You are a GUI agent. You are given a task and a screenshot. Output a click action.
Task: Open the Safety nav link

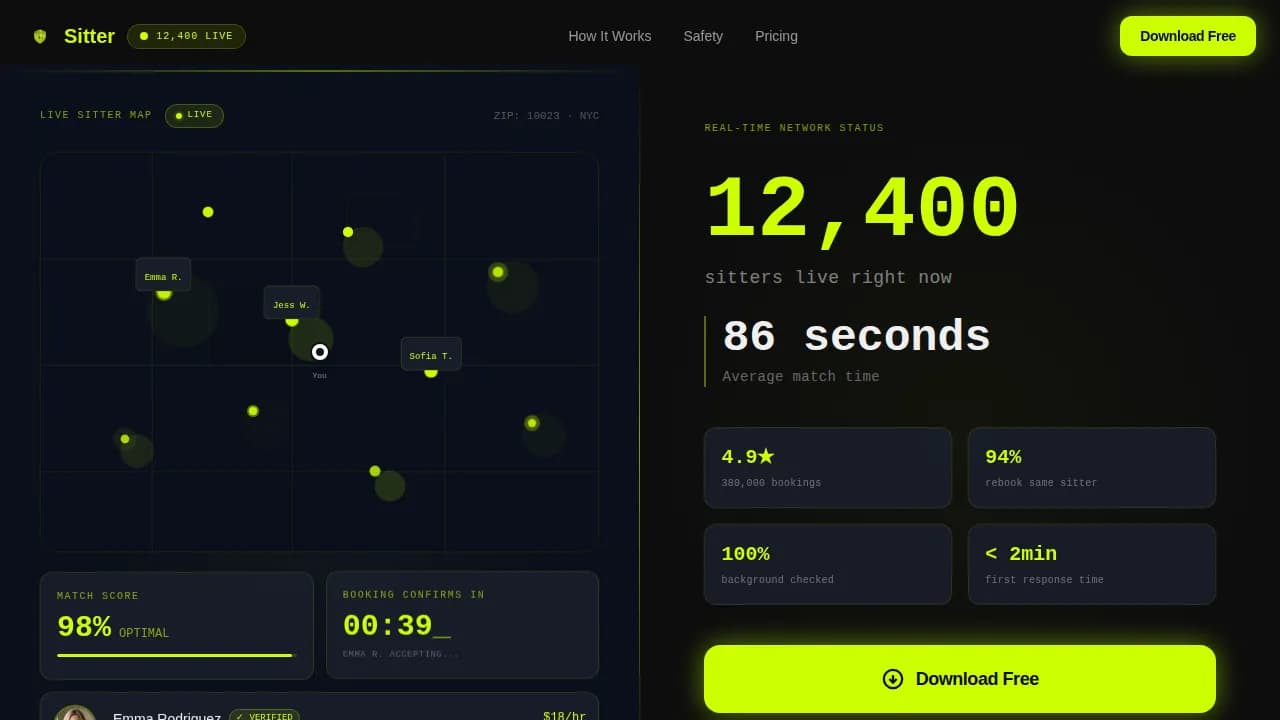point(703,36)
